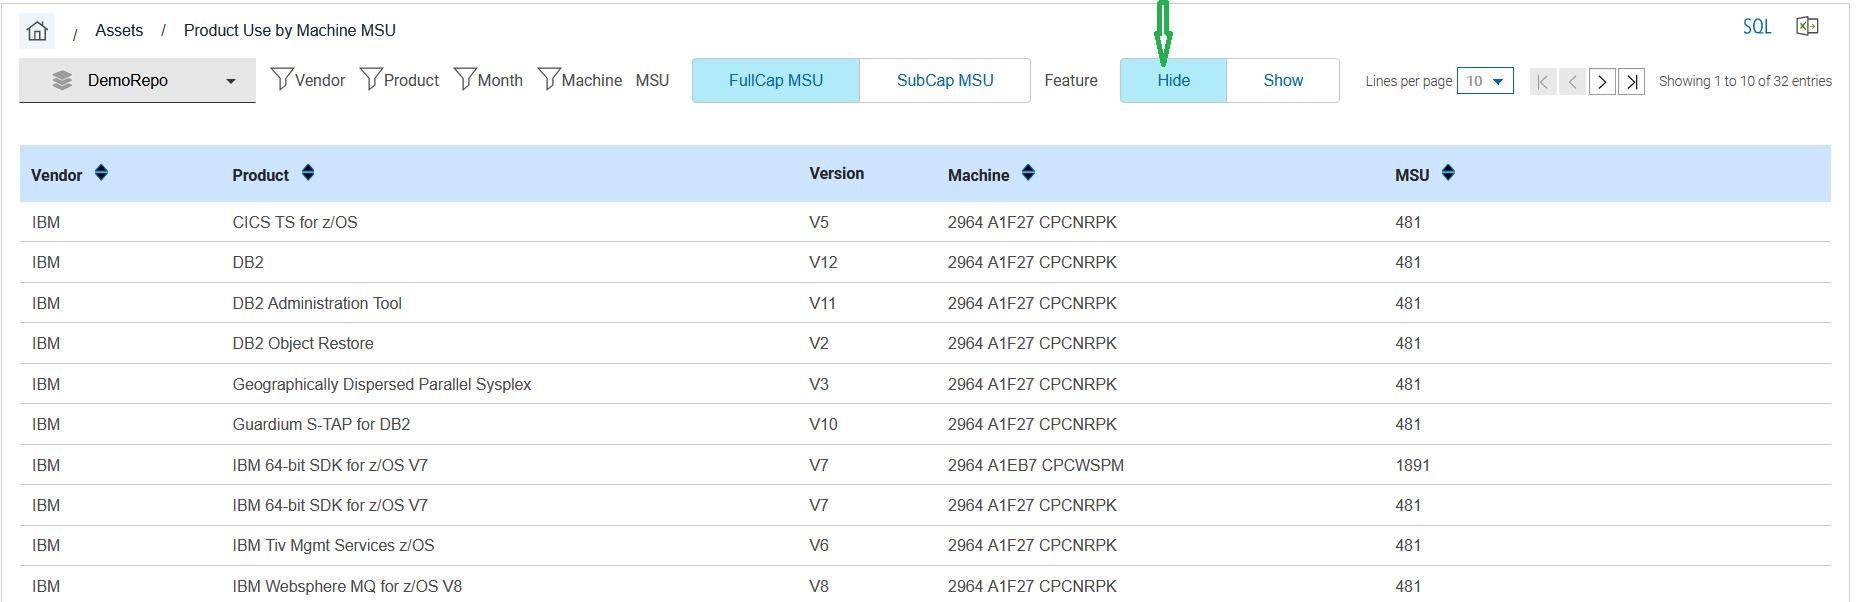
Task: Open the Vendor filter
Action: pyautogui.click(x=308, y=80)
